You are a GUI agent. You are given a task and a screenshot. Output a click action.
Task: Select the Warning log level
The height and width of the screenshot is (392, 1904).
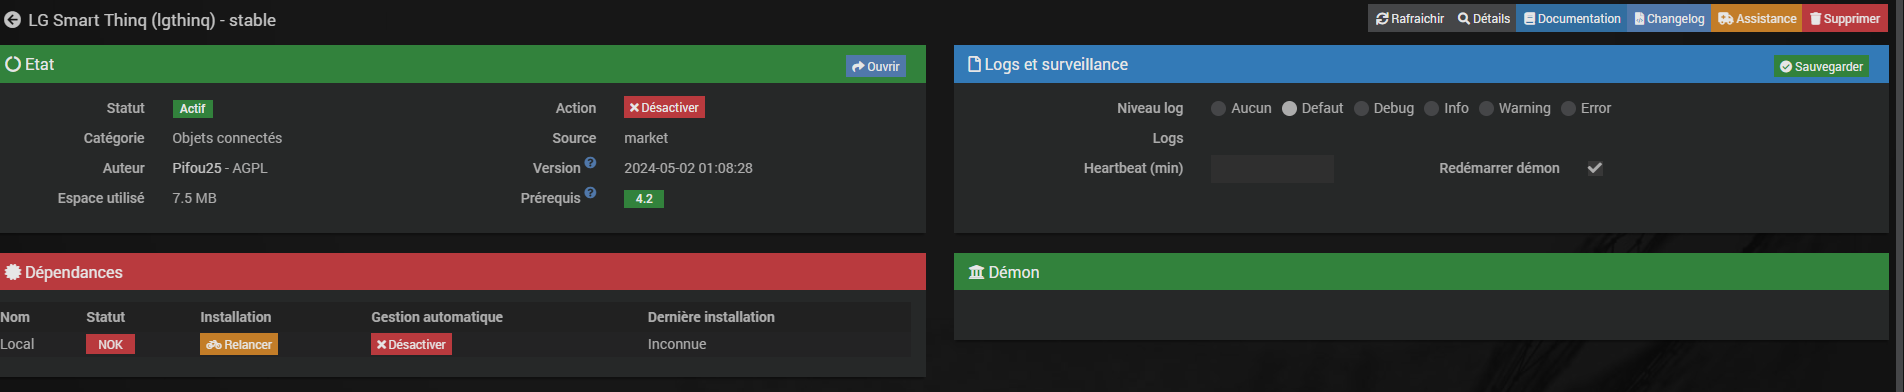[1486, 109]
